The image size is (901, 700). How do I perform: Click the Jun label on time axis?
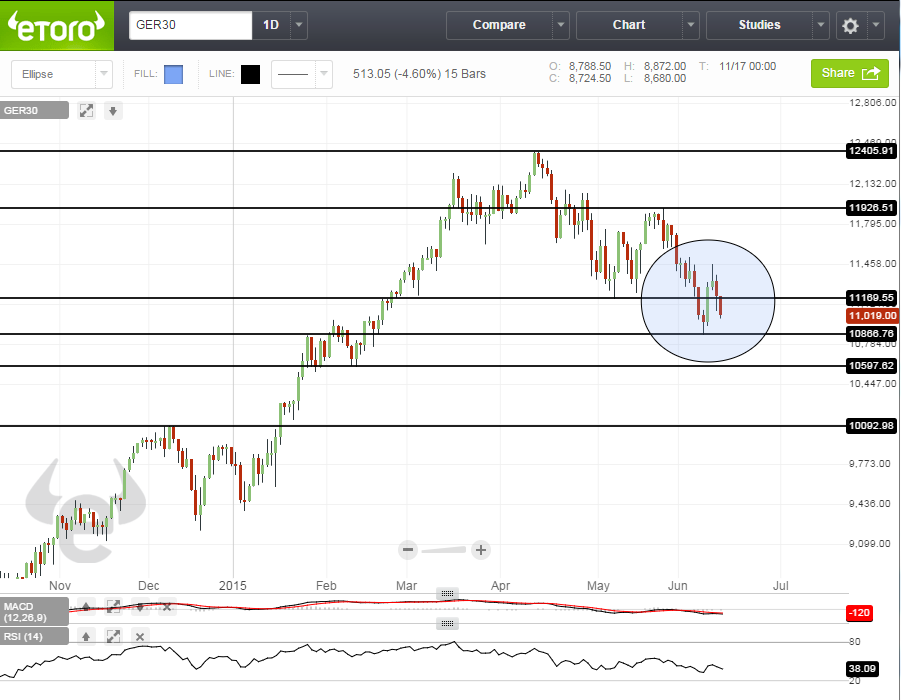(677, 586)
